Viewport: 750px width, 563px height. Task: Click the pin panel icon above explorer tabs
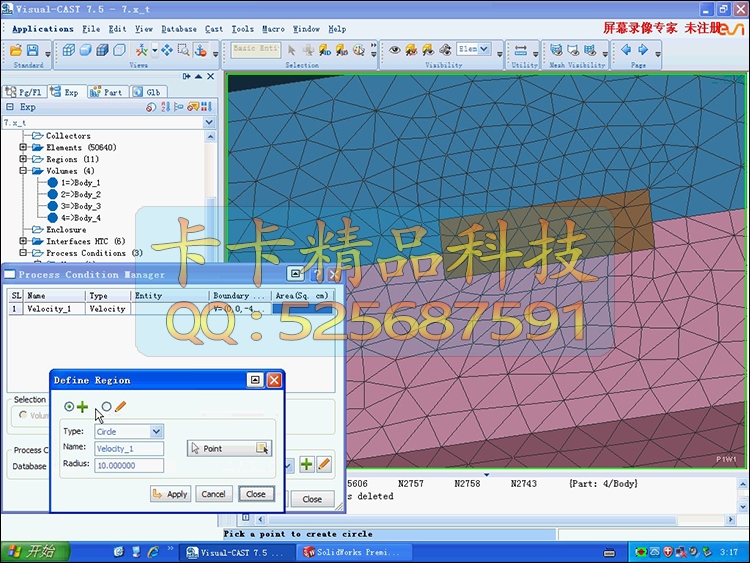pos(187,77)
